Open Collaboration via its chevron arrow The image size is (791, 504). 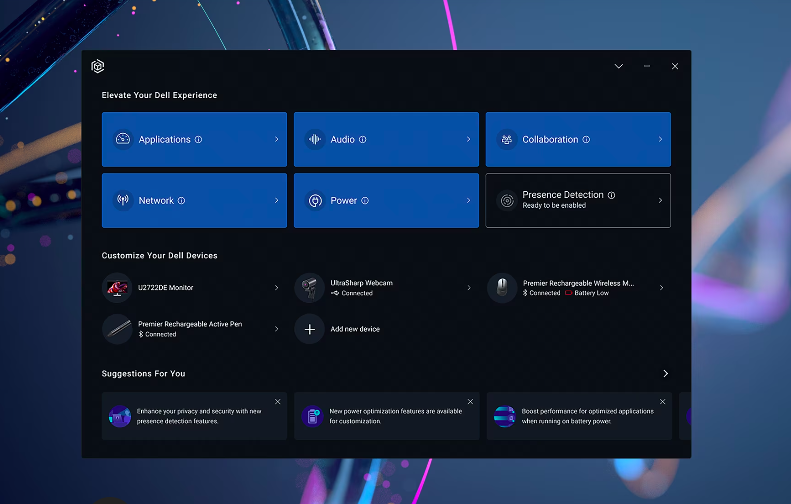click(x=660, y=139)
